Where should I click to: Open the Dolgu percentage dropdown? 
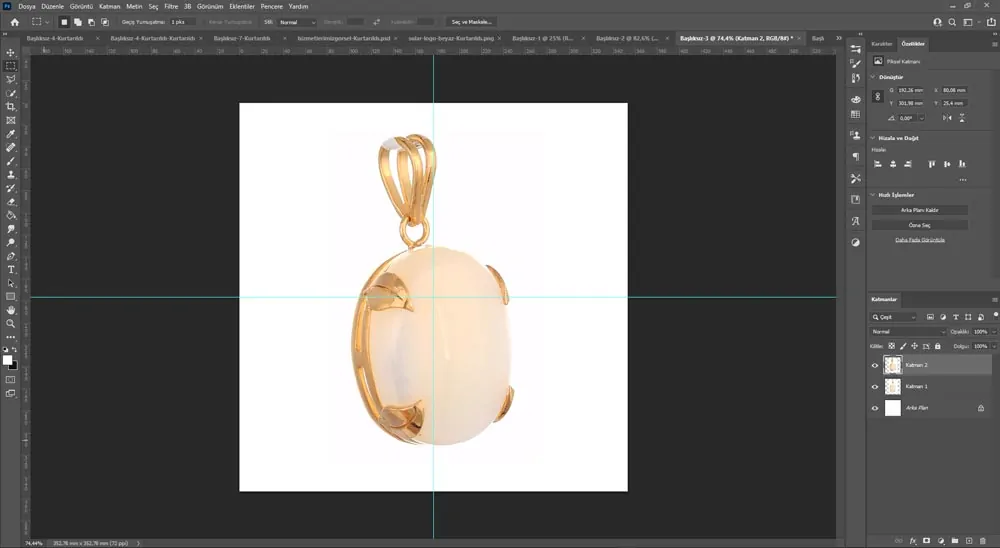[994, 346]
